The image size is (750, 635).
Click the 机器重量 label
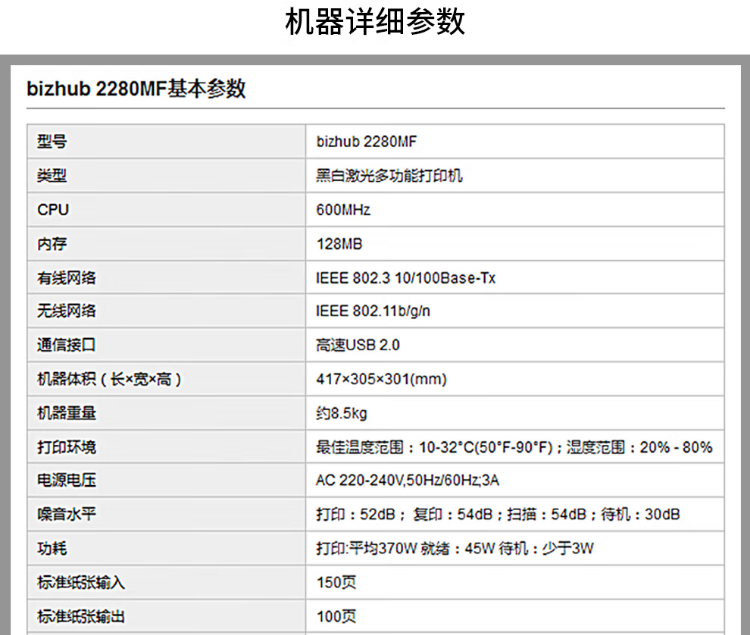[66, 413]
